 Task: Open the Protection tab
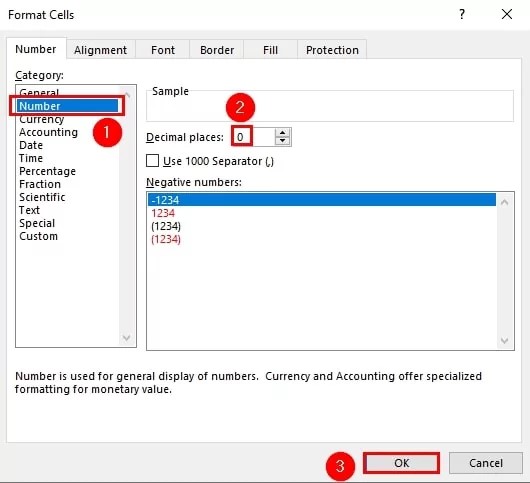click(332, 50)
